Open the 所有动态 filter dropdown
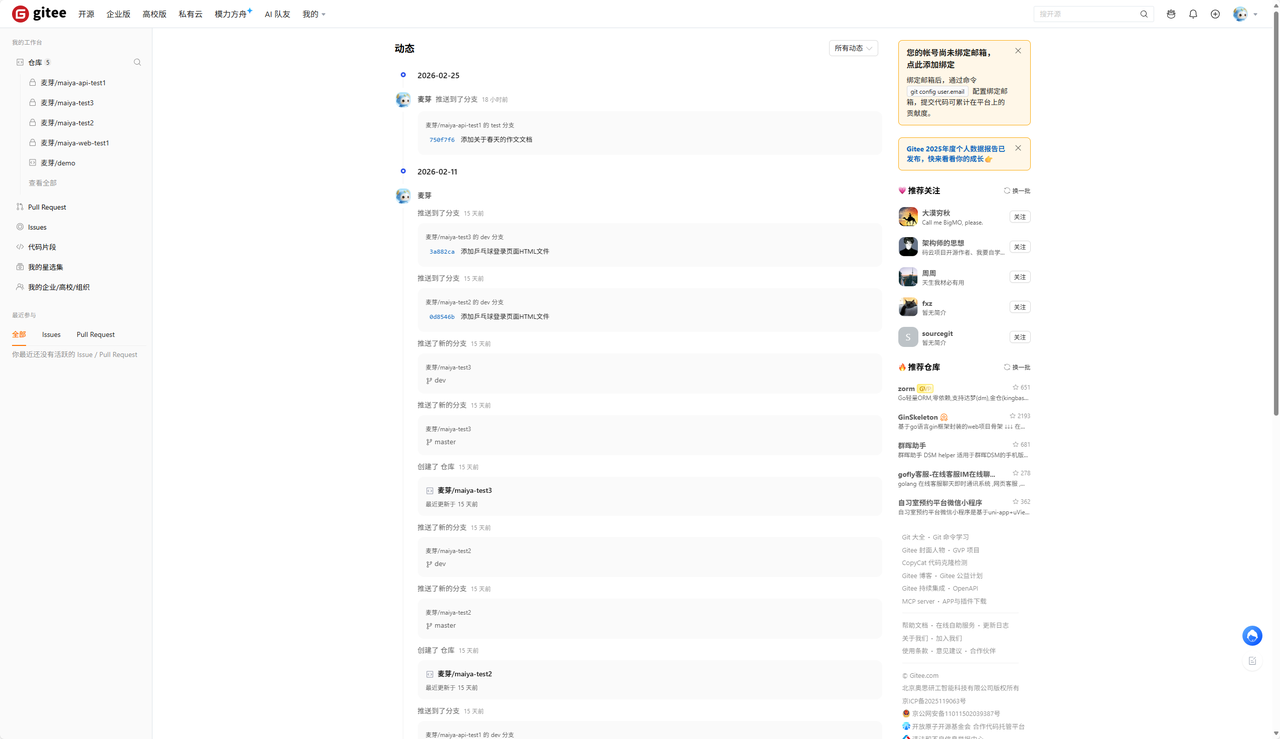The height and width of the screenshot is (739, 1280). click(x=853, y=48)
